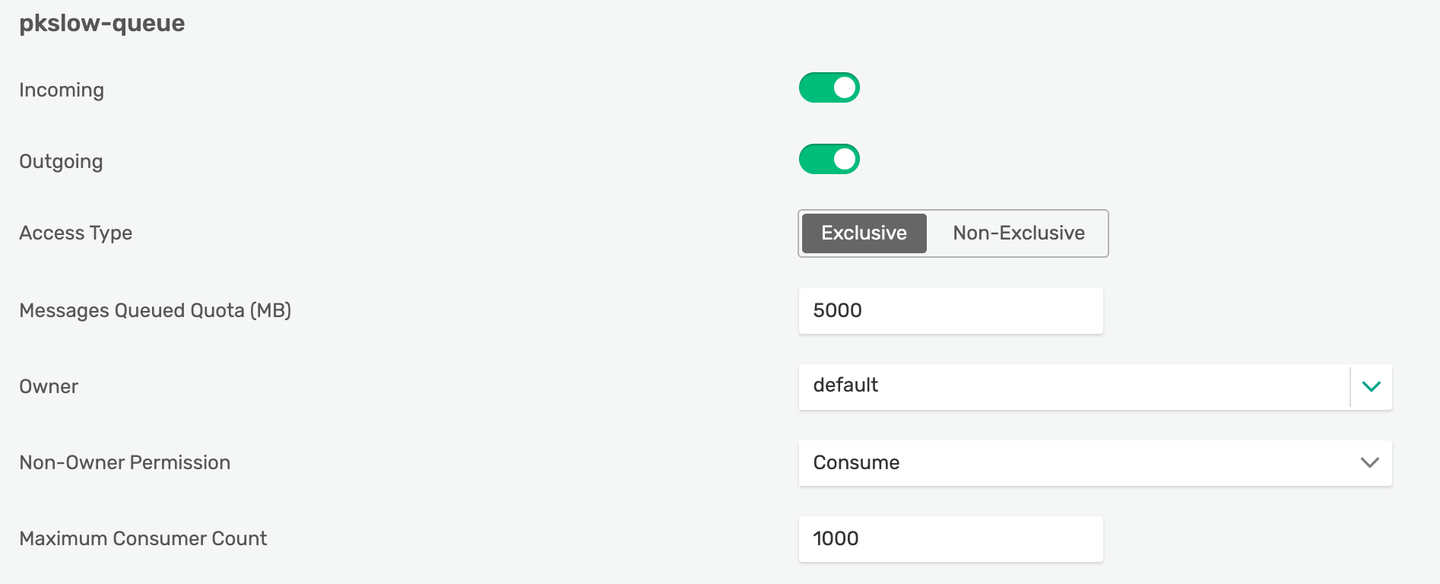Click the Access Type label
Screen dimensions: 1440x584
click(x=76, y=233)
